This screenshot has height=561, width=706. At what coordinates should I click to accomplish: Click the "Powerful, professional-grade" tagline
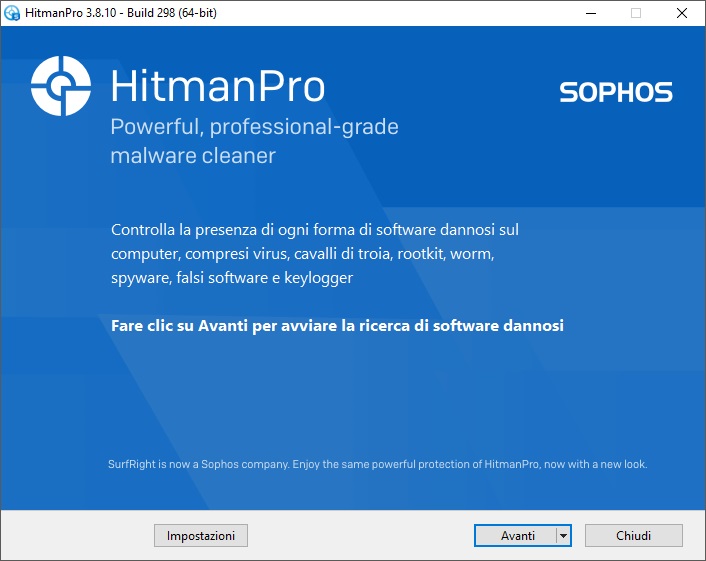(x=254, y=127)
